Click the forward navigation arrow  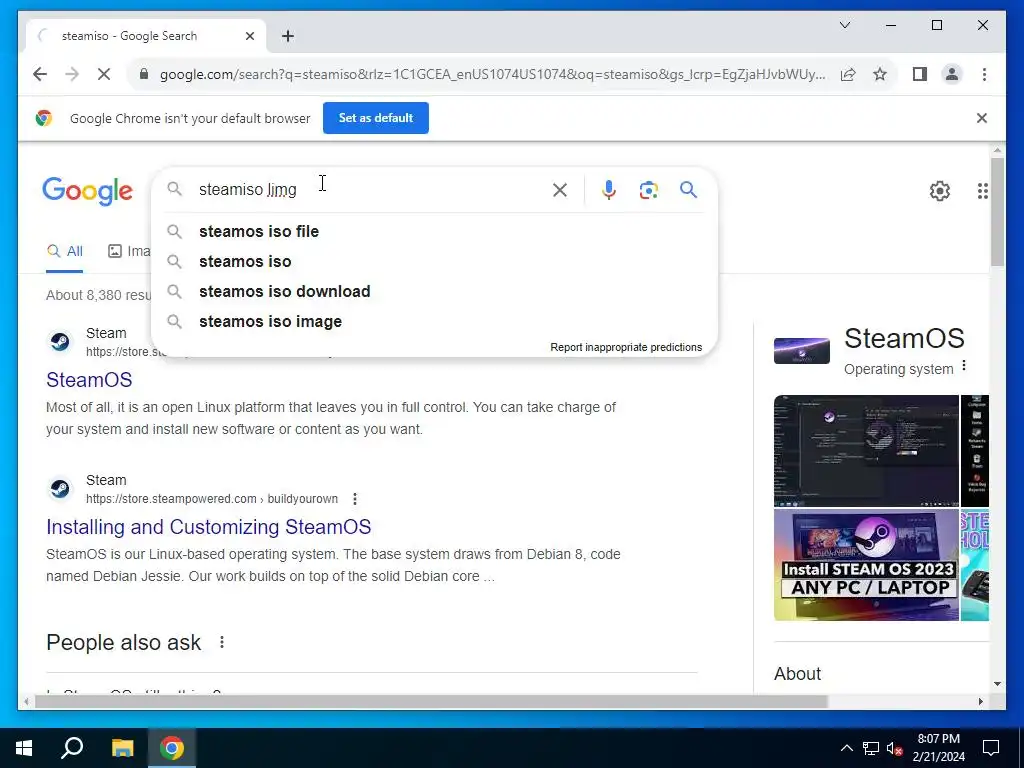pos(72,74)
